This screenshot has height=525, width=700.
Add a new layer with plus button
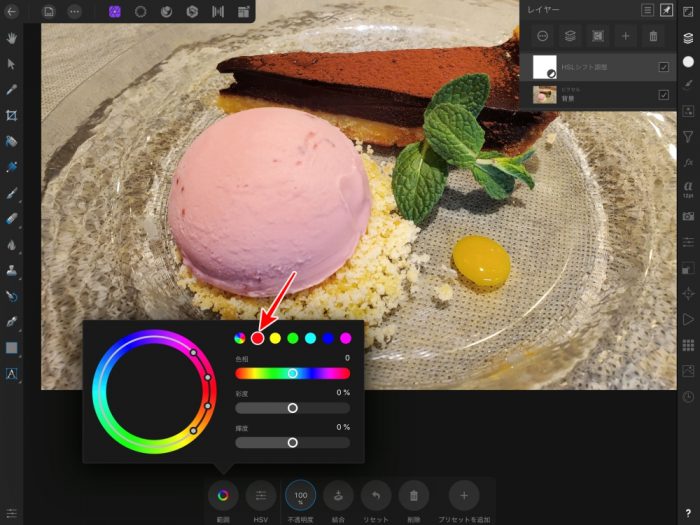625,36
